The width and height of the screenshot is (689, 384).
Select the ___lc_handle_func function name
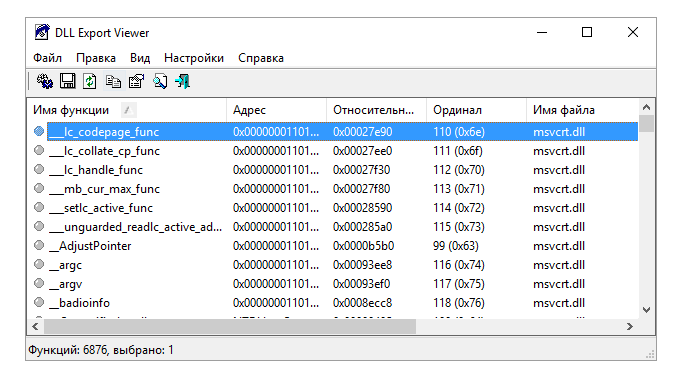tap(96, 170)
